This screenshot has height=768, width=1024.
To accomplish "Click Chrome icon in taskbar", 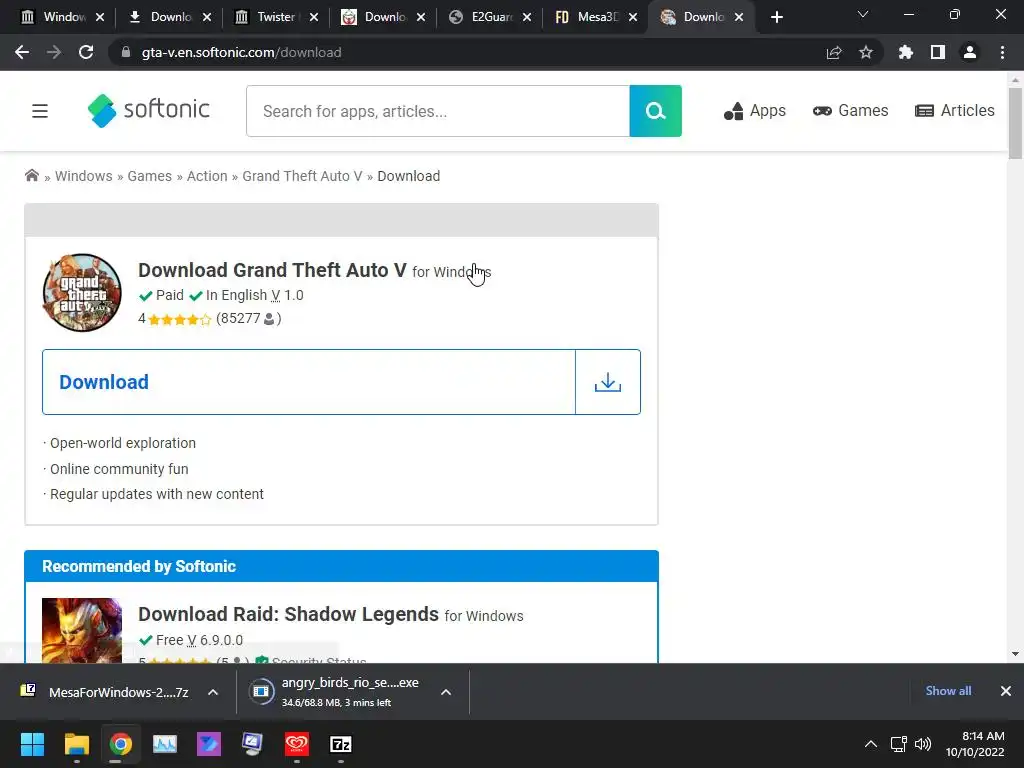I will pos(120,744).
